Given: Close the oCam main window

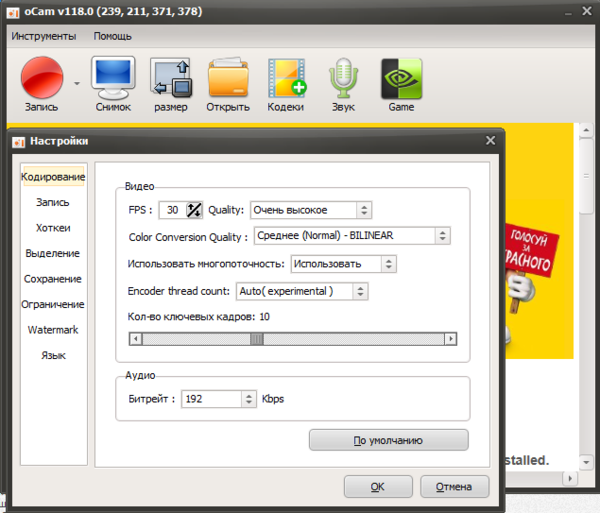Looking at the screenshot, I should pyautogui.click(x=587, y=11).
